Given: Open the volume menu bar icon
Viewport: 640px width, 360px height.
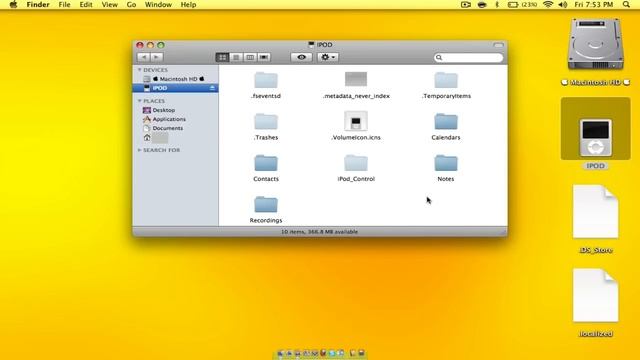Looking at the screenshot, I should point(563,4).
